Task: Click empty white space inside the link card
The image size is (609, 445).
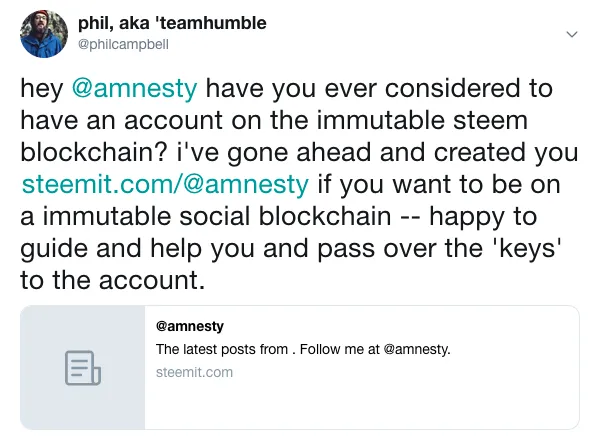Action: click(361, 406)
